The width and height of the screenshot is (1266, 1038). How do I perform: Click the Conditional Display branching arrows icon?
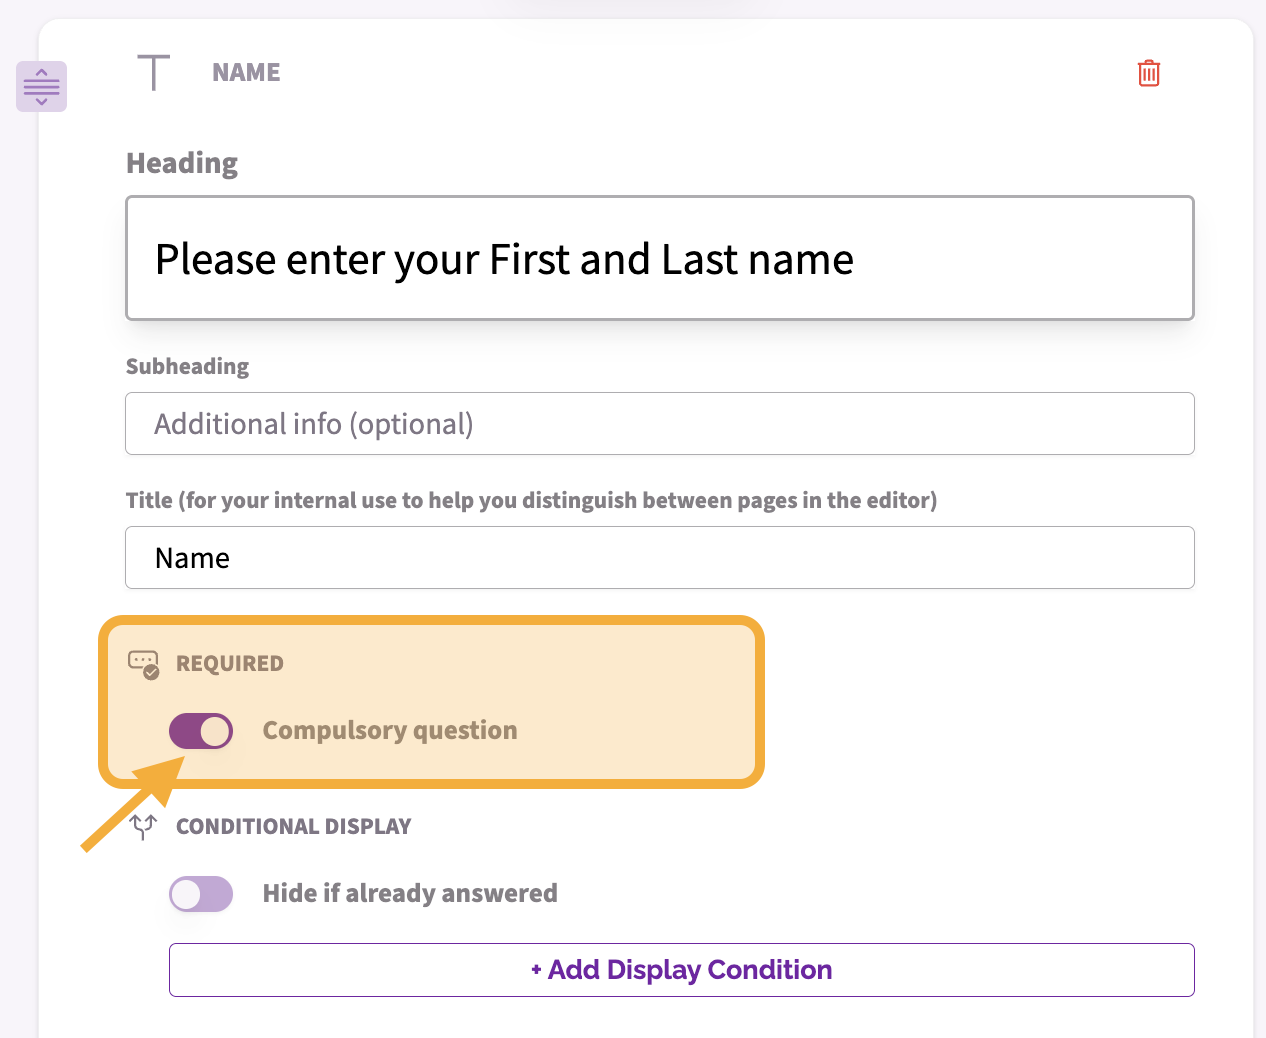(x=144, y=826)
